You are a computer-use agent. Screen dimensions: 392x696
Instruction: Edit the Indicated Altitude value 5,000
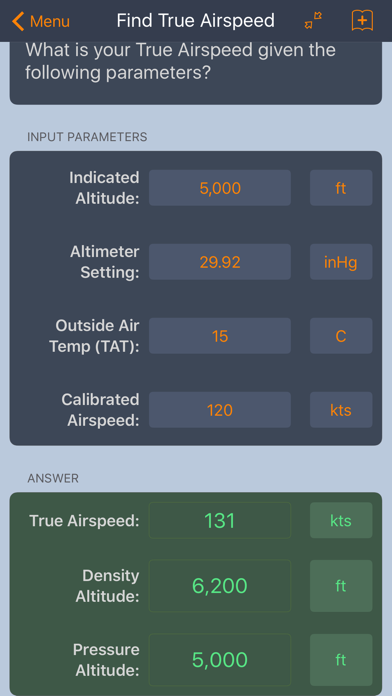click(220, 188)
